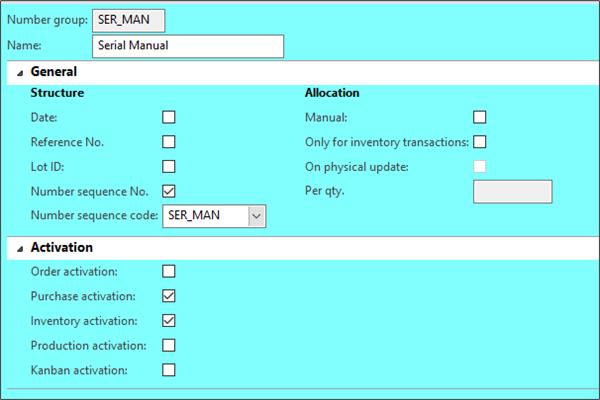Enable the Manual allocation checkbox
Image resolution: width=600 pixels, height=400 pixels.
point(480,118)
